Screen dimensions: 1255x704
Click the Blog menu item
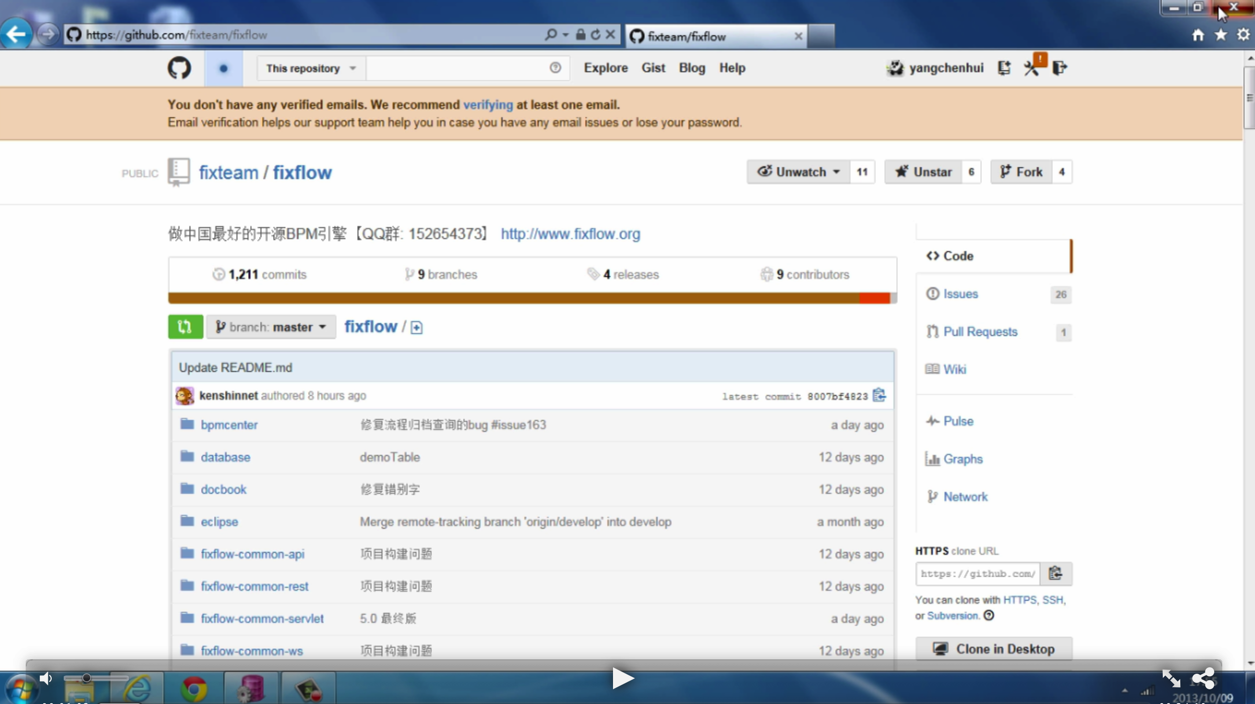692,68
